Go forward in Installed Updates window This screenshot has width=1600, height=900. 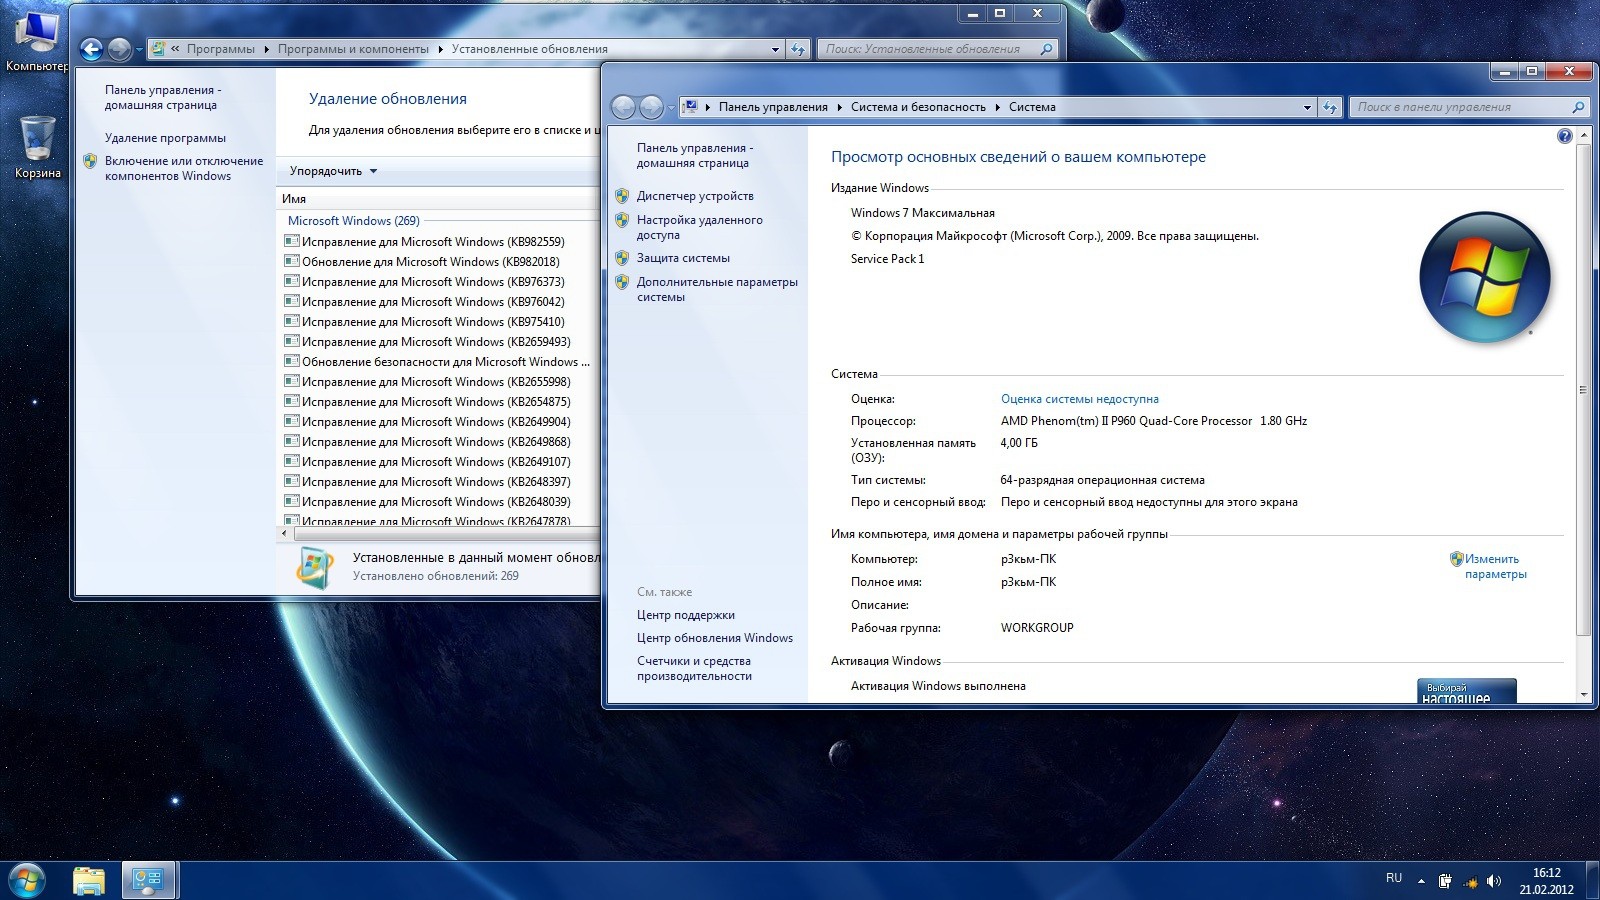point(119,49)
